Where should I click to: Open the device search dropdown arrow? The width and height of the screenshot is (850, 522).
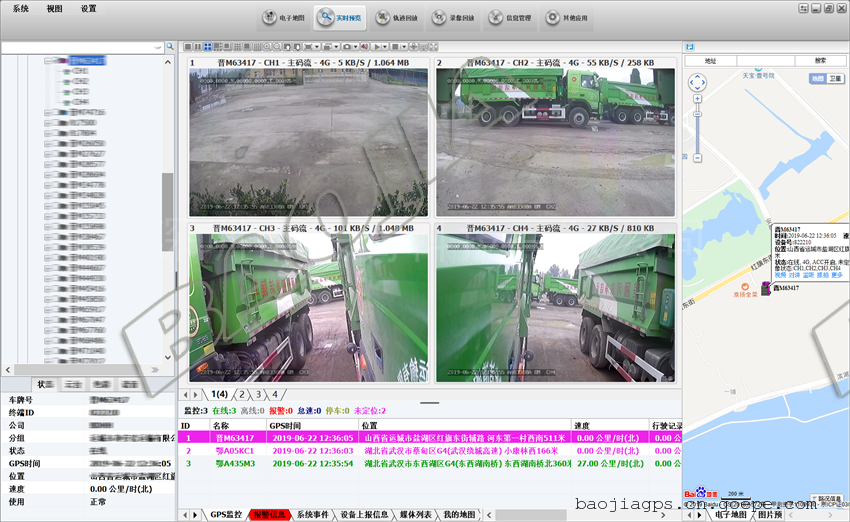tap(158, 47)
